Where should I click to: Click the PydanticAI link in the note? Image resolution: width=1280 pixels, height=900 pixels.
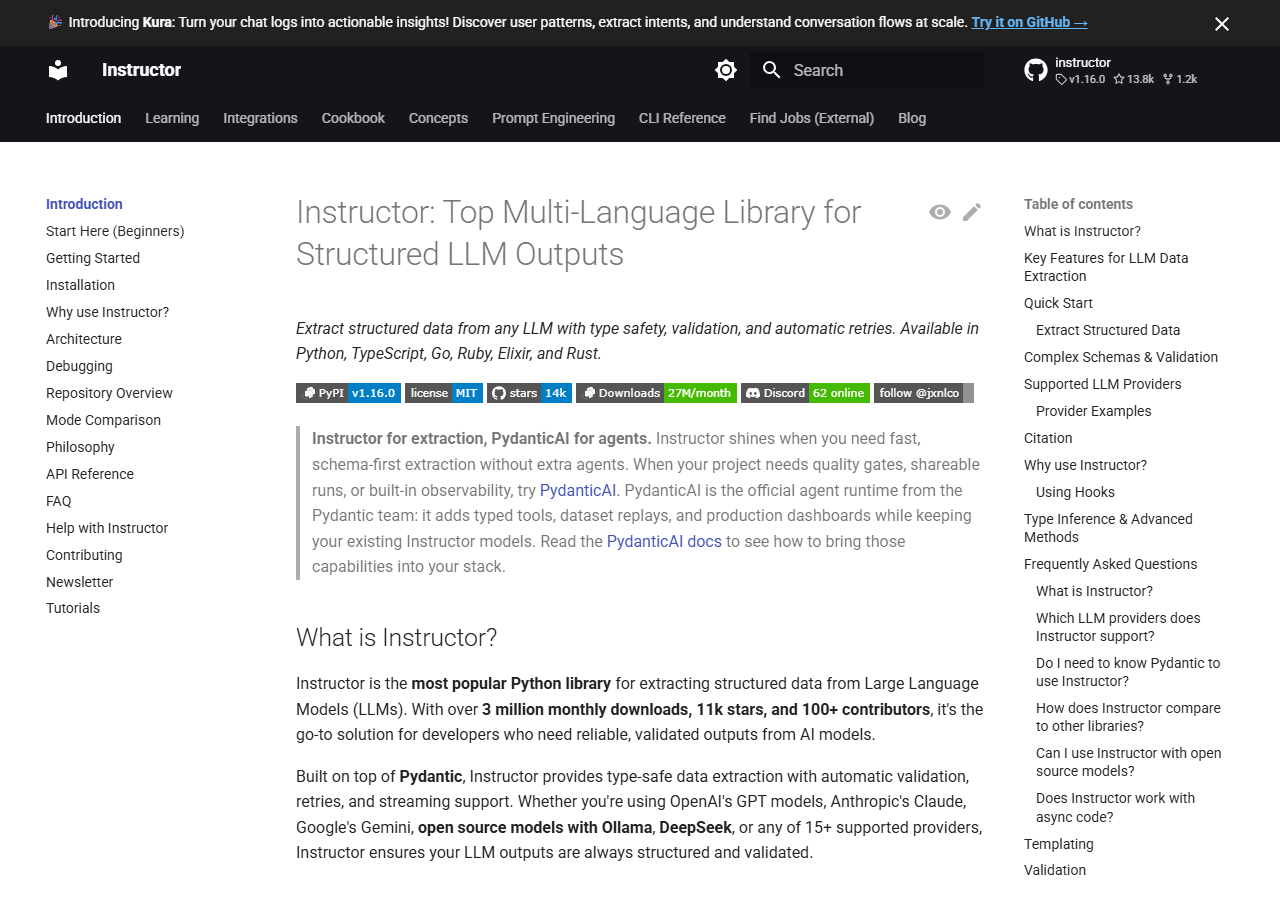578,490
